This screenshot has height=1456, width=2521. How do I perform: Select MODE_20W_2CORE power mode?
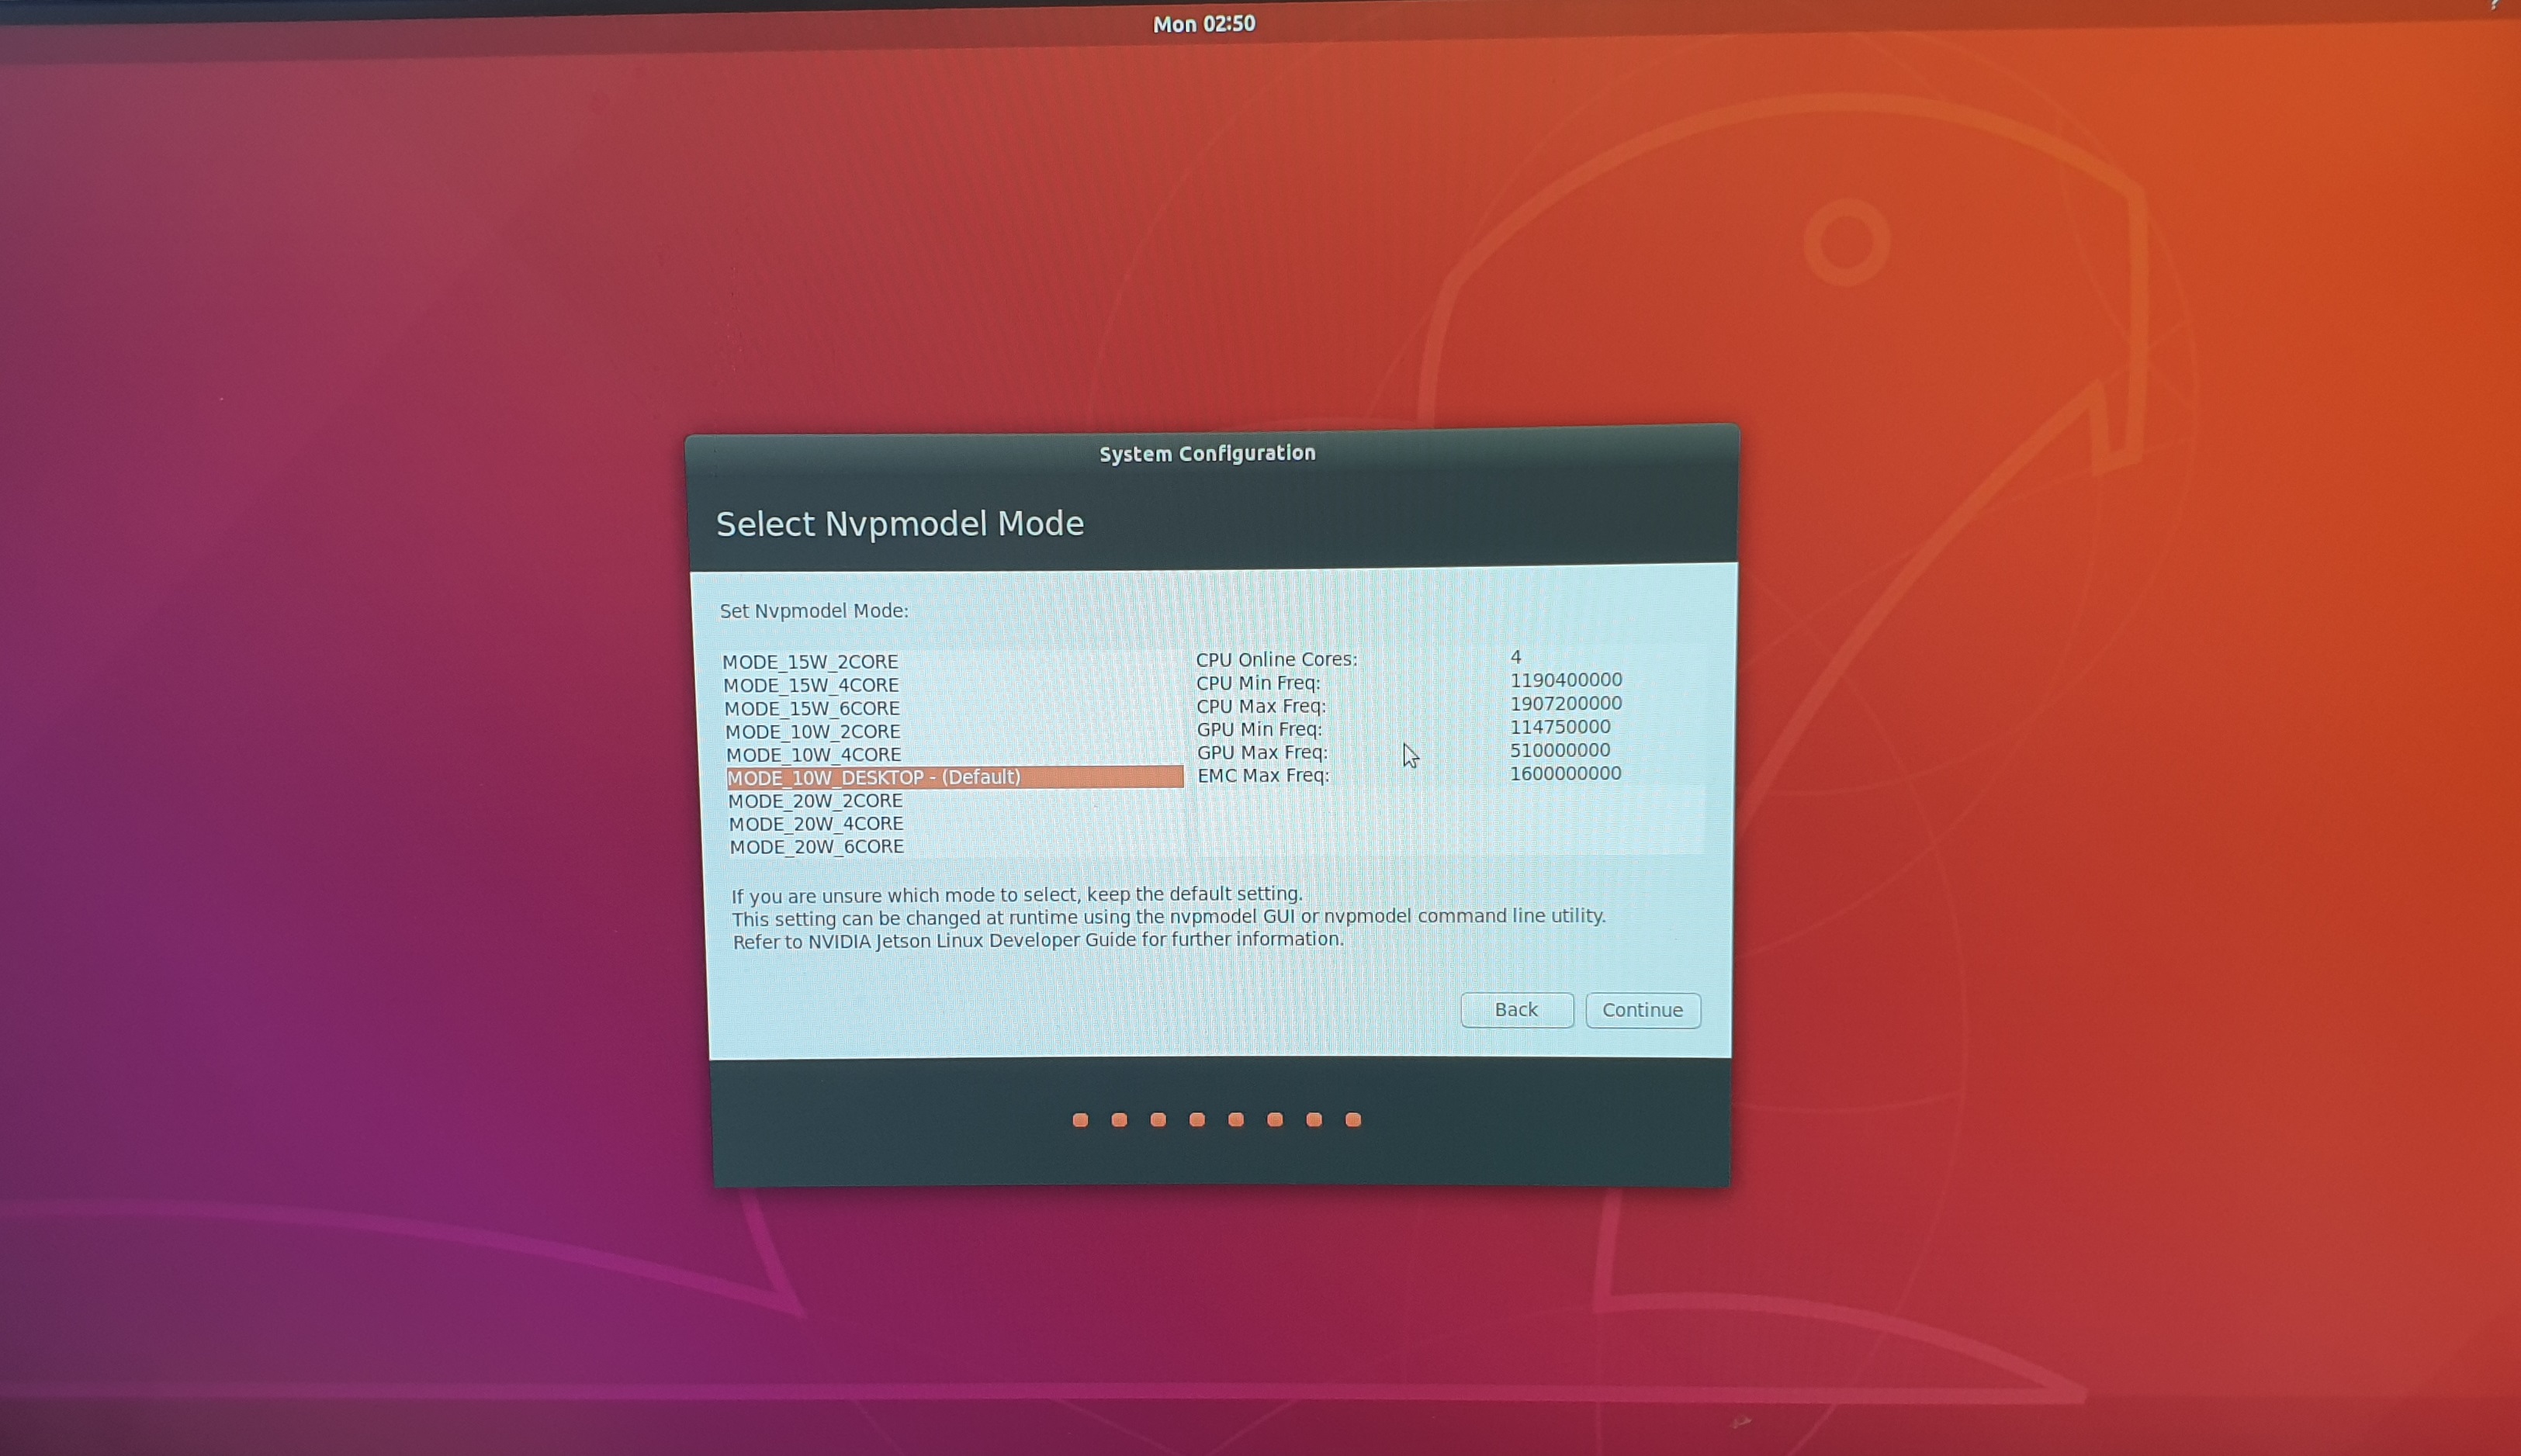pos(815,801)
